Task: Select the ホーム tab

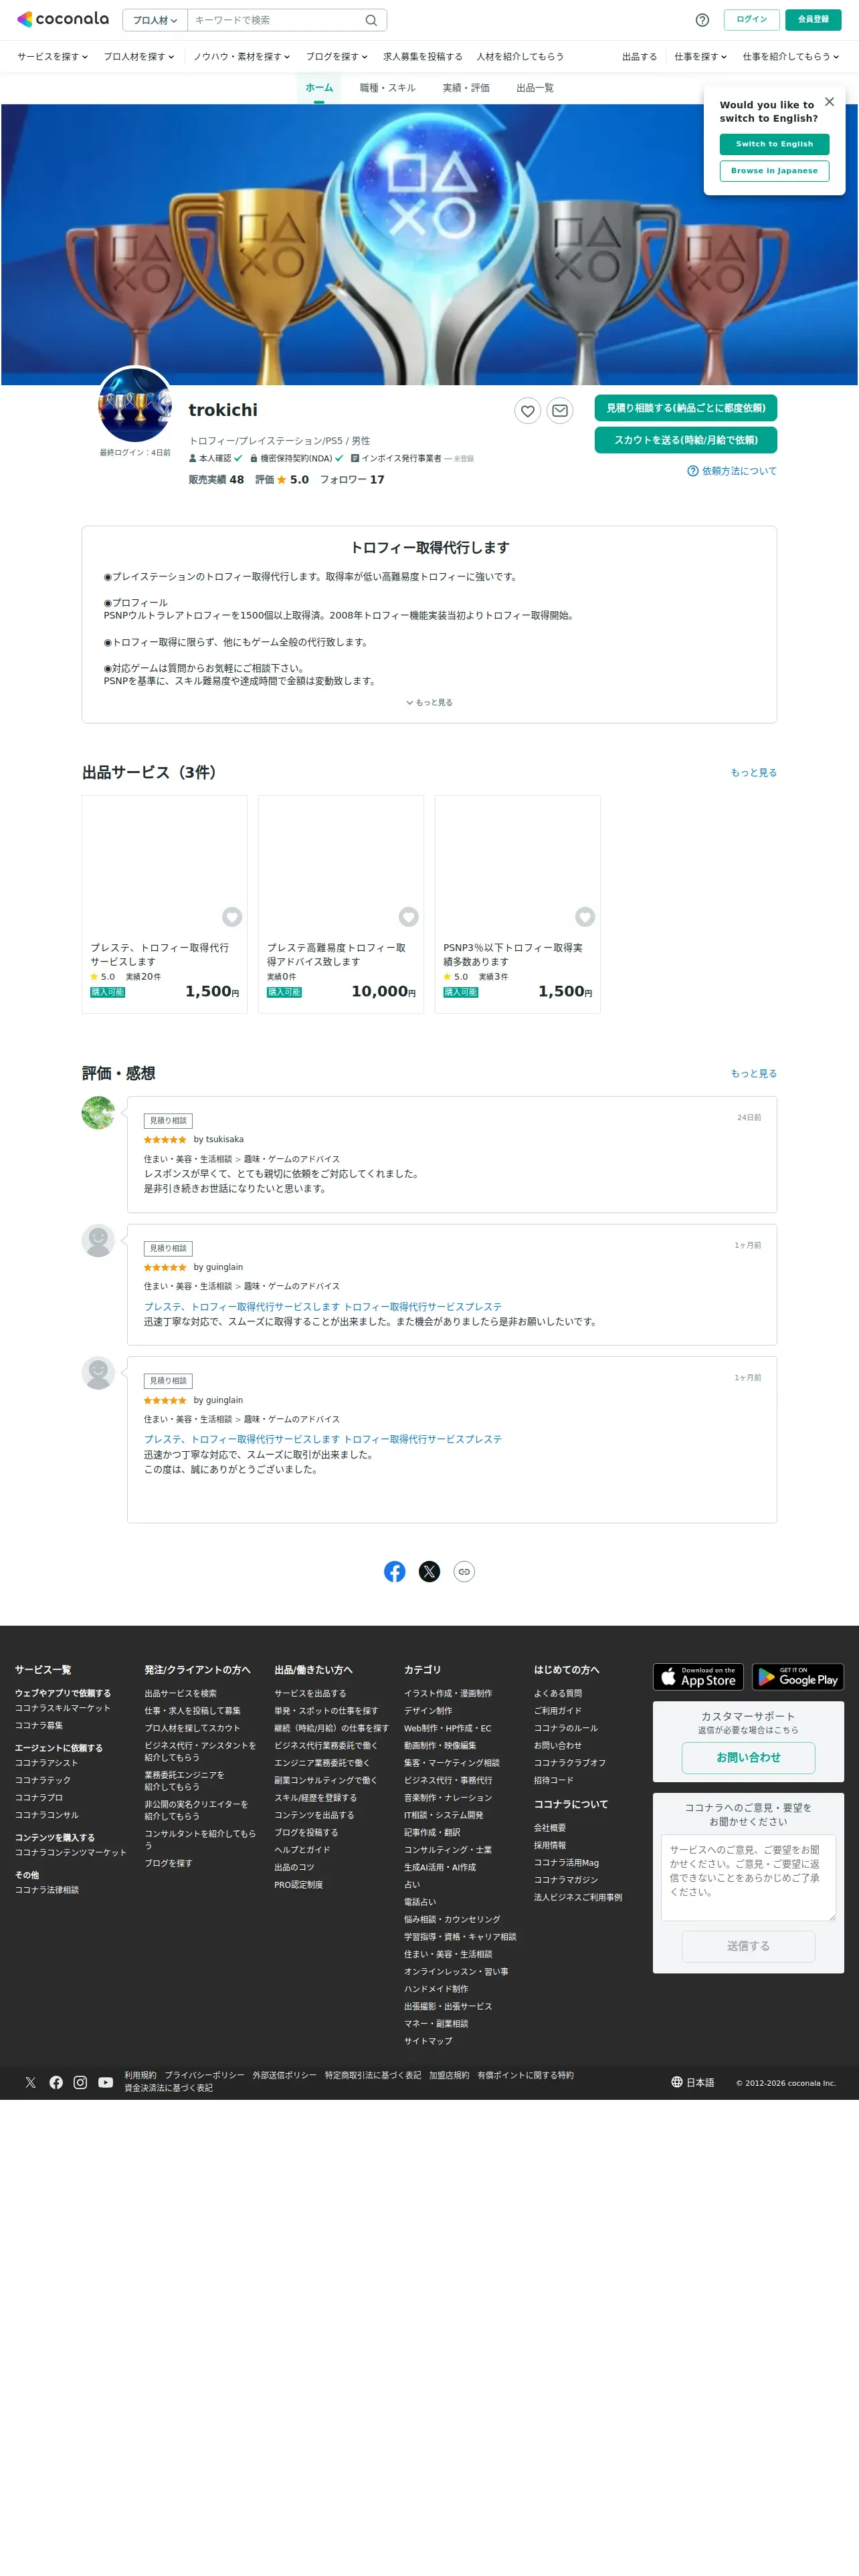Action: tap(319, 88)
